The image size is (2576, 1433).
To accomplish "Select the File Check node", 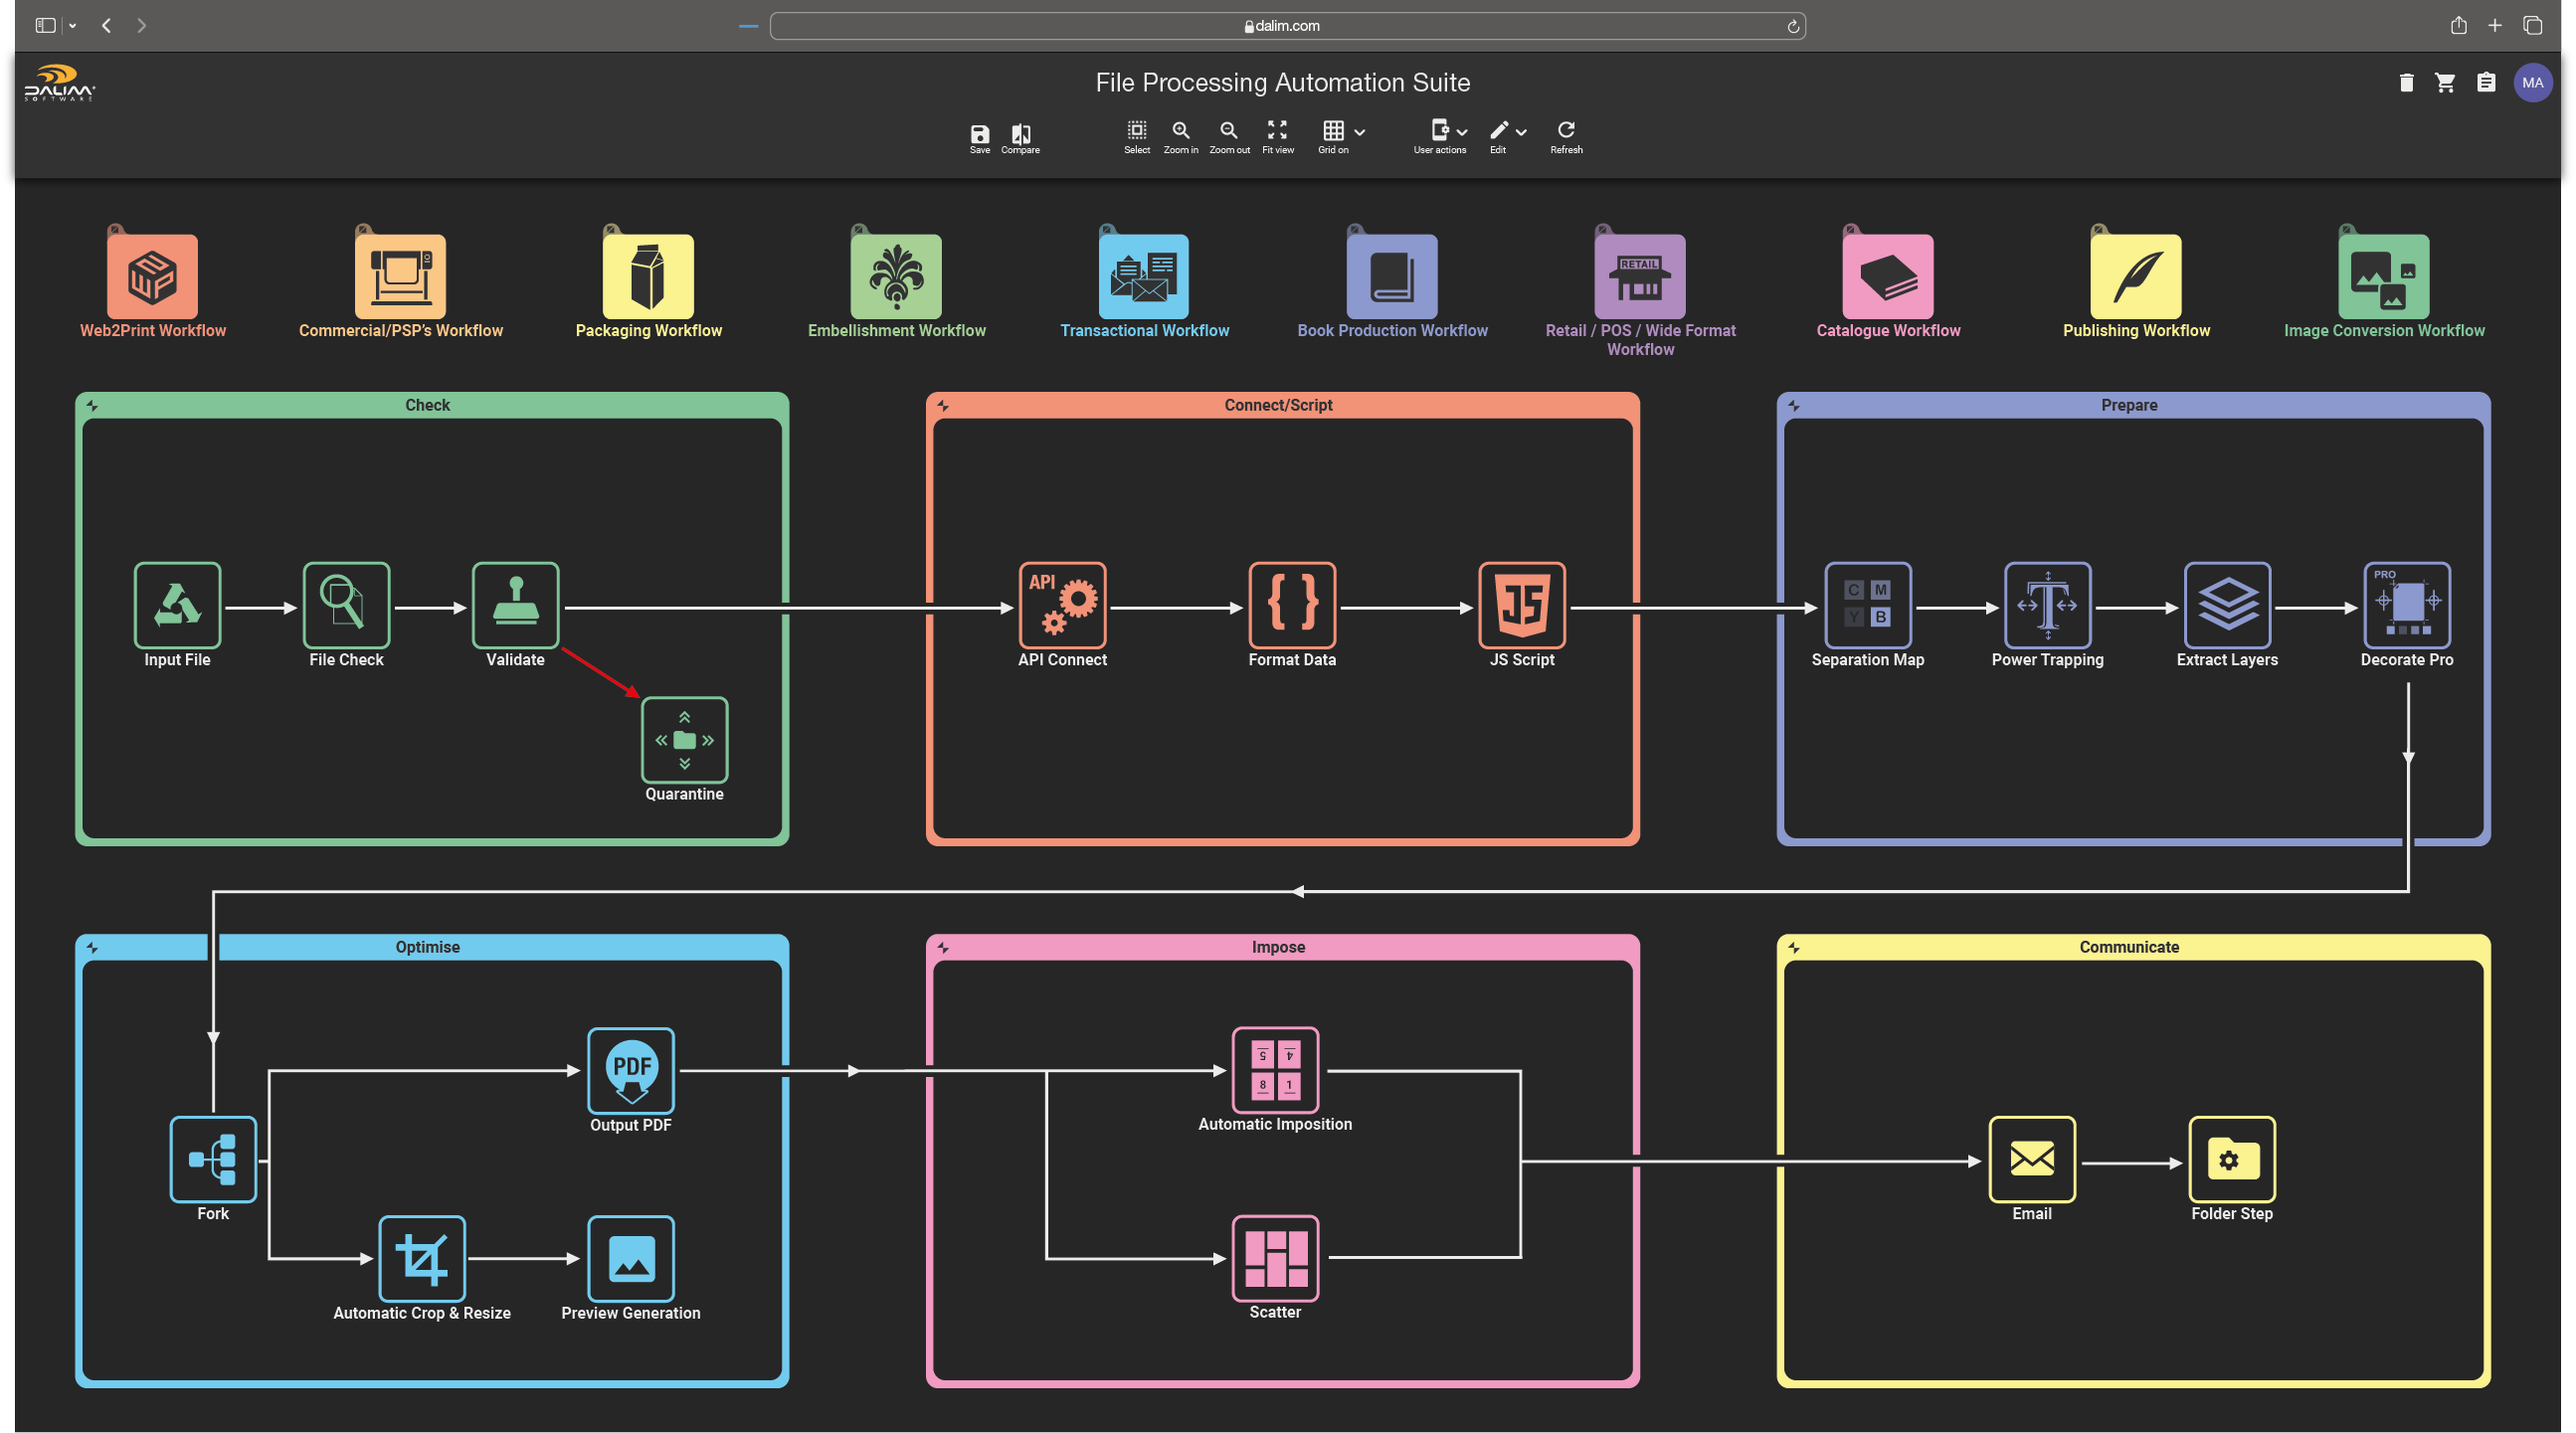I will 346,605.
